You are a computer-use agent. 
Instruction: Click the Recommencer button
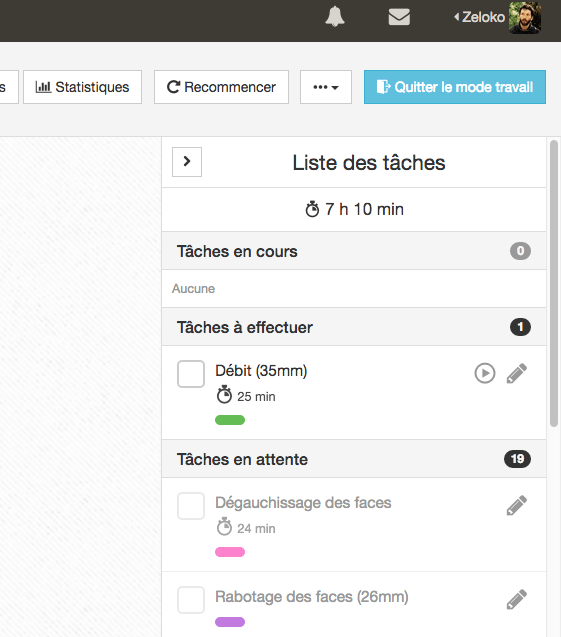point(221,87)
